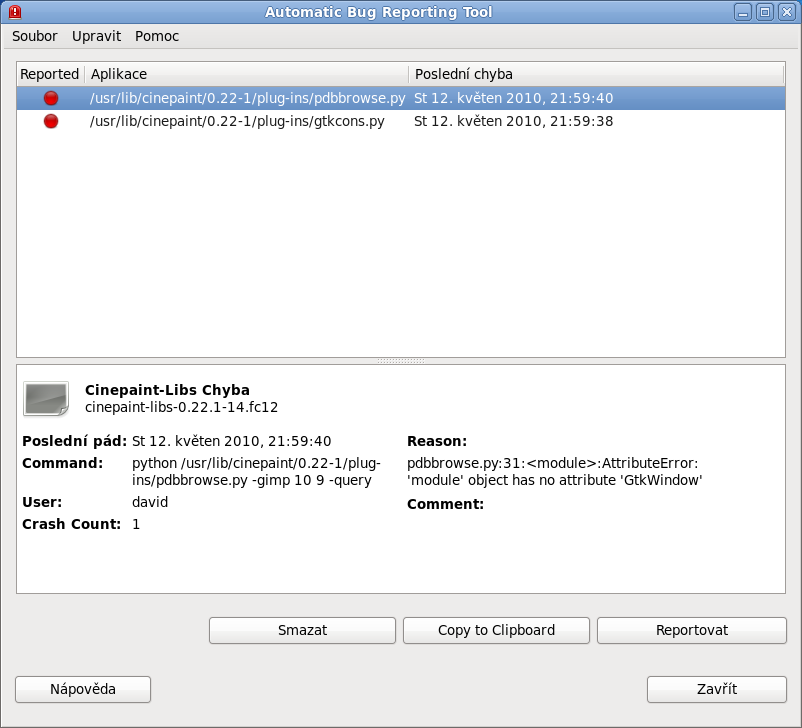Viewport: 802px width, 728px height.
Task: Maximize the Automatic Bug Reporting Tool window
Action: pyautogui.click(x=765, y=12)
